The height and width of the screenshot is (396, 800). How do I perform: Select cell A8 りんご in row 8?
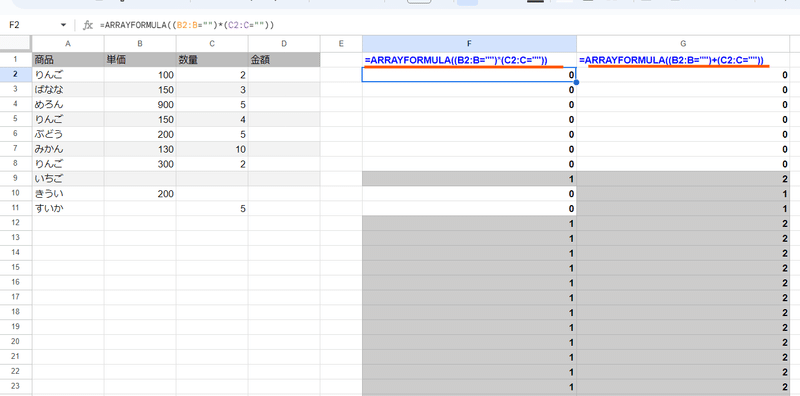point(68,164)
